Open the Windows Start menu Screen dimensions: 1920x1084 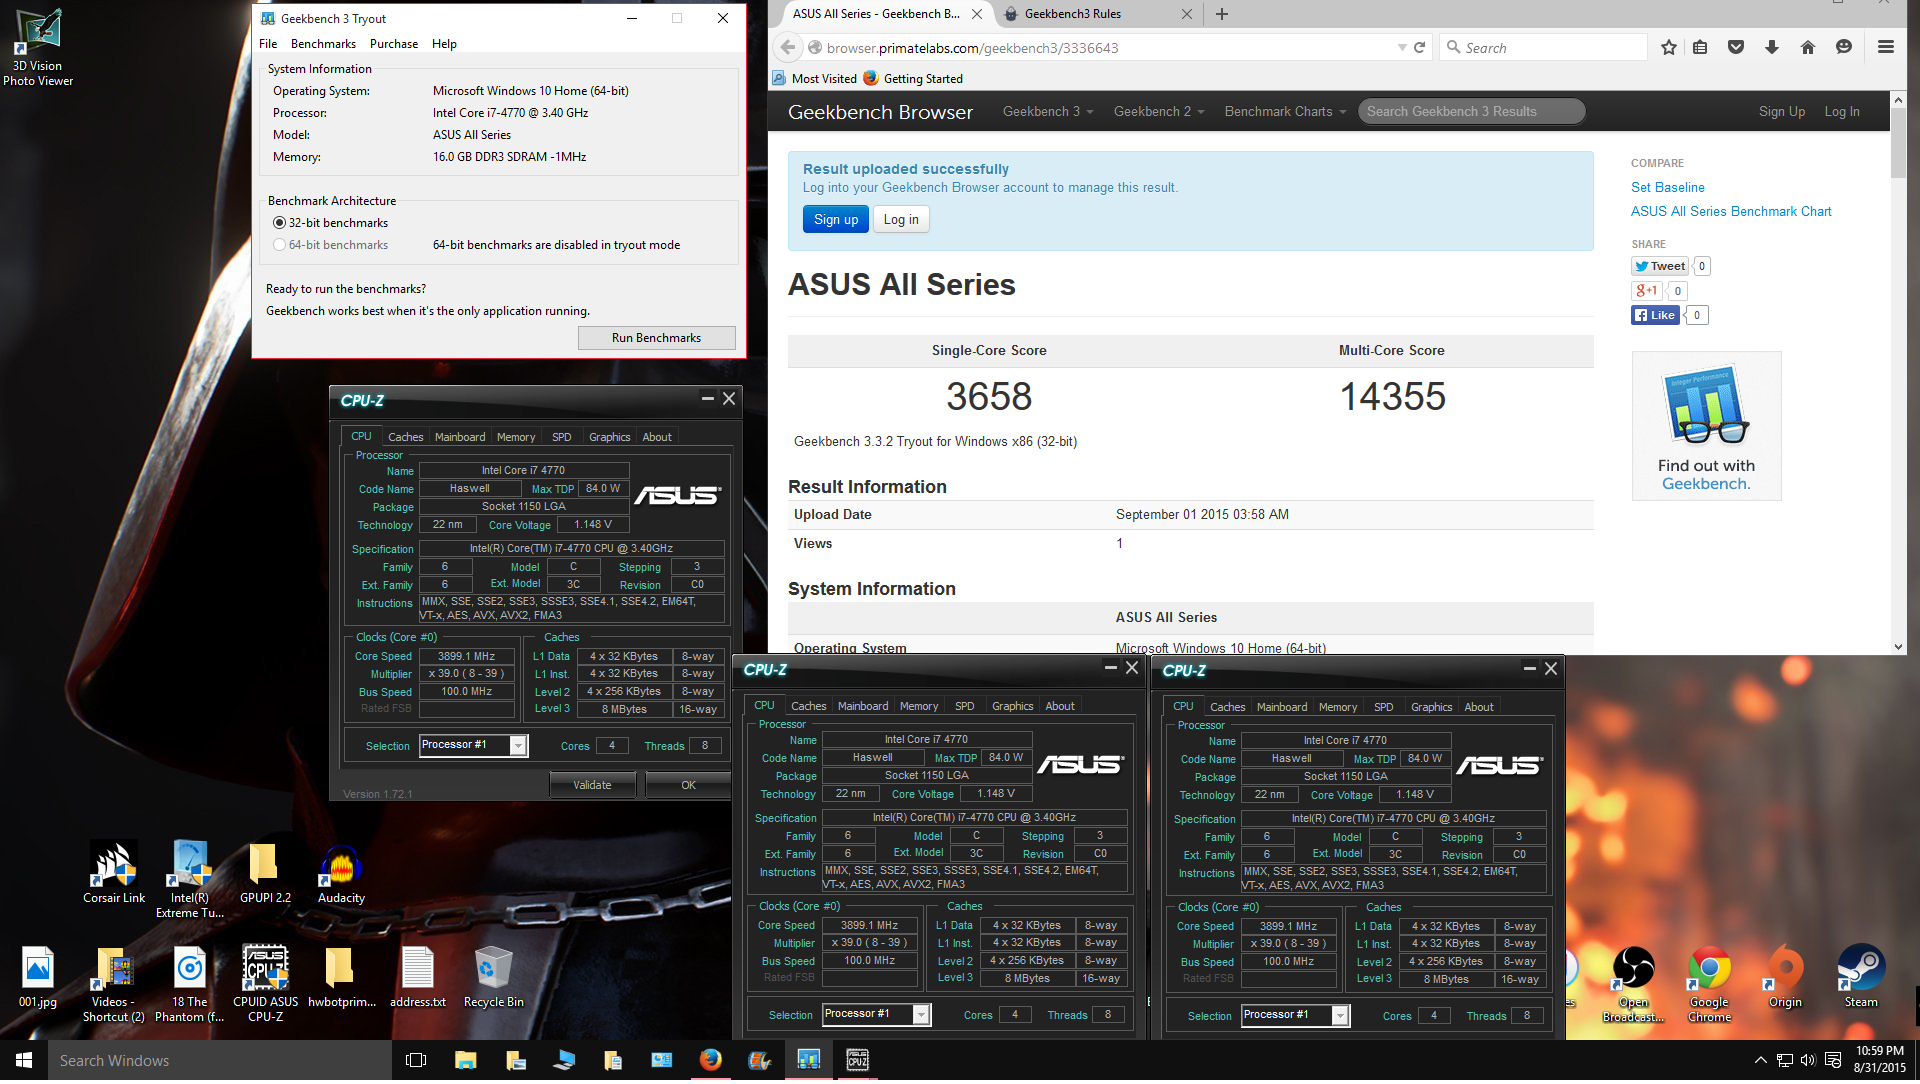pos(24,1062)
